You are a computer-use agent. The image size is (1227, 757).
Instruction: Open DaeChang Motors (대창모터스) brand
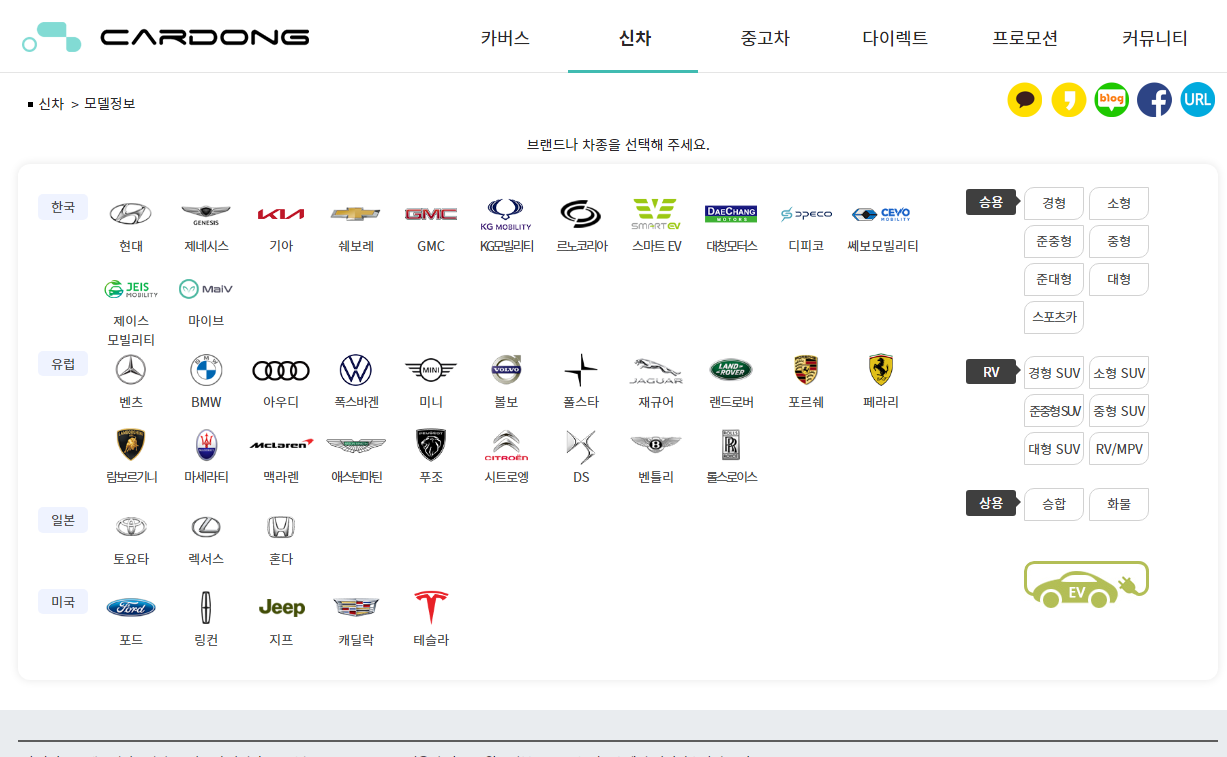(x=731, y=214)
